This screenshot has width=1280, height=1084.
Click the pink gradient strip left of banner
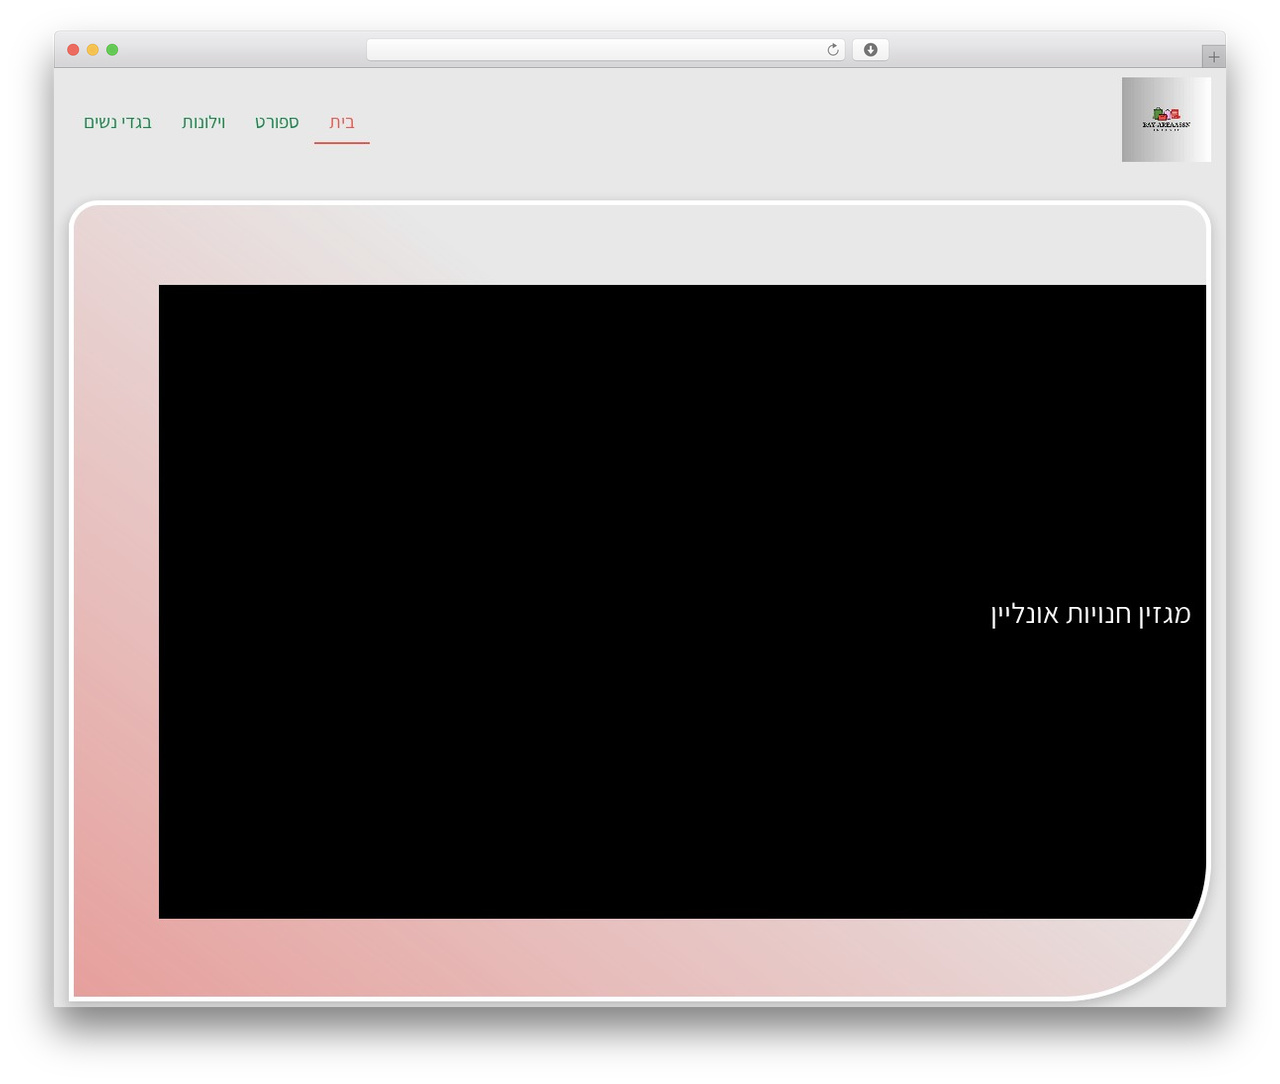coord(116,600)
